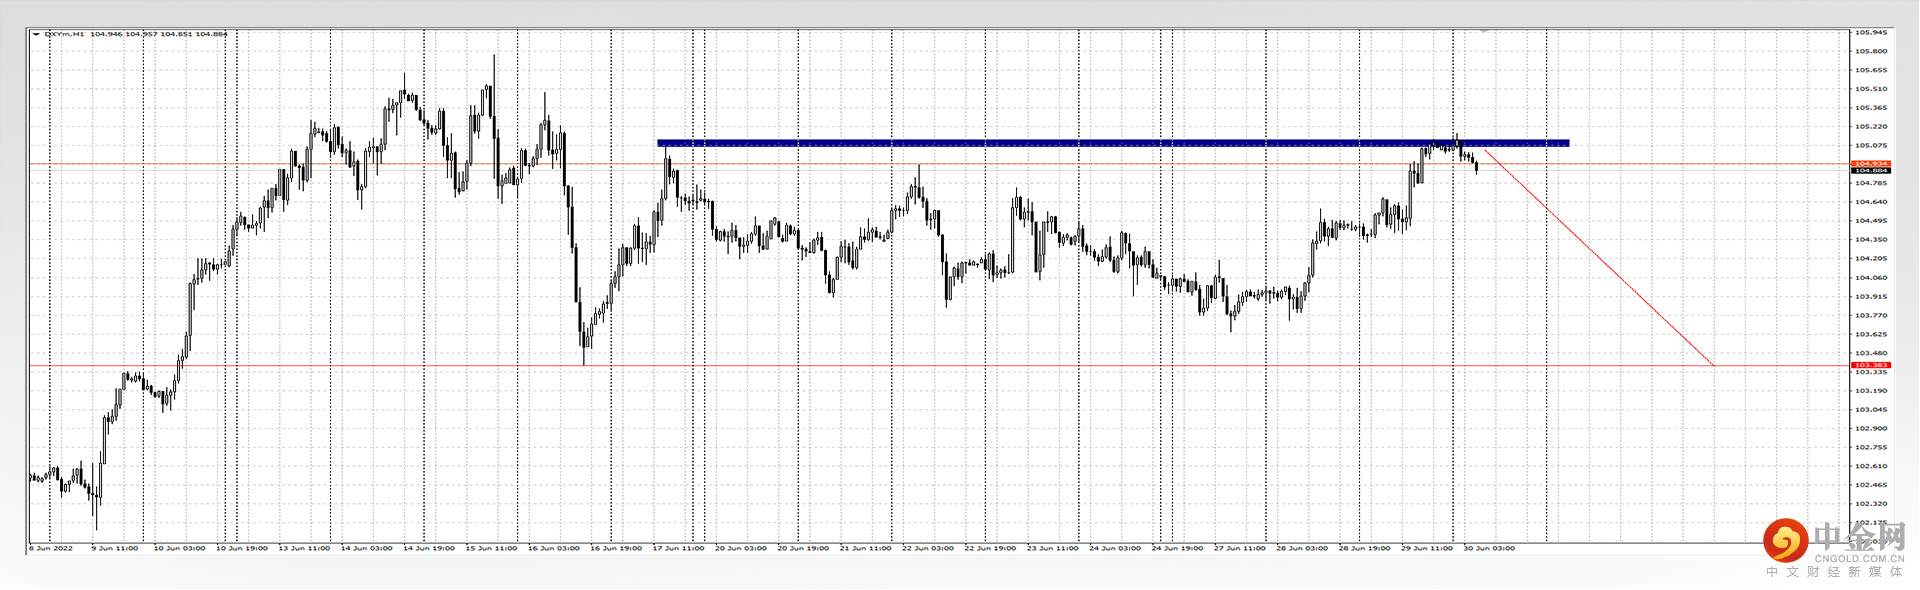Click the 8 Jun 2022 time axis label

51,548
